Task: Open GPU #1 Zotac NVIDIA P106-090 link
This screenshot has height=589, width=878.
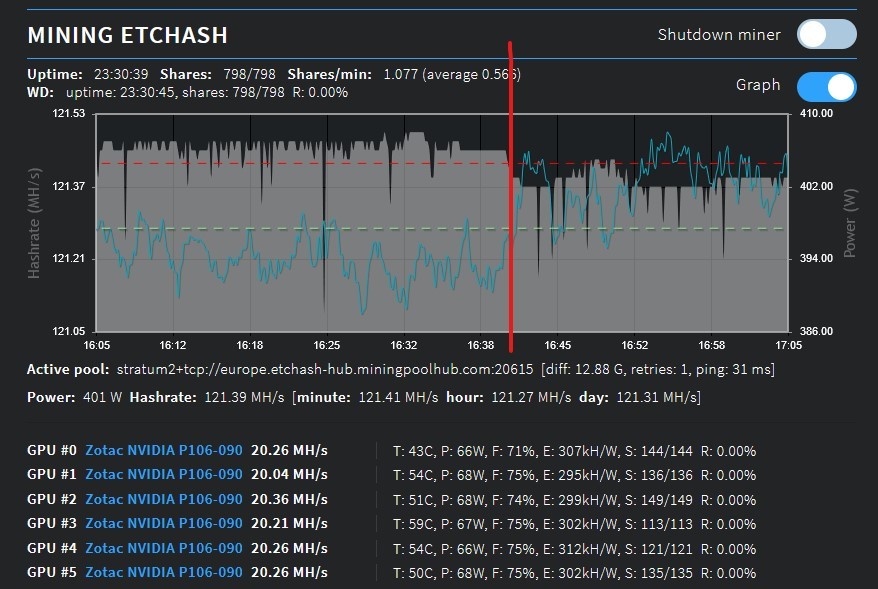Action: [164, 474]
